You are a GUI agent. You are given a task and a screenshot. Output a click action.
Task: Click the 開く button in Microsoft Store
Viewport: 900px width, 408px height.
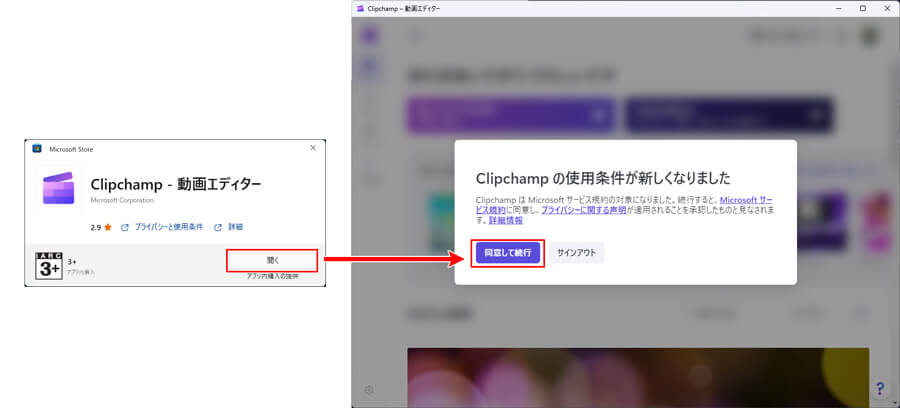[x=273, y=260]
